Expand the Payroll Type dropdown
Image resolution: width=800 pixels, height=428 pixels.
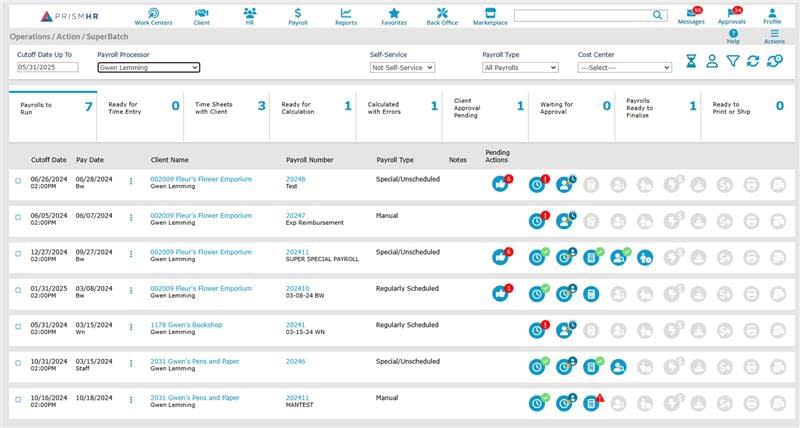click(x=519, y=68)
